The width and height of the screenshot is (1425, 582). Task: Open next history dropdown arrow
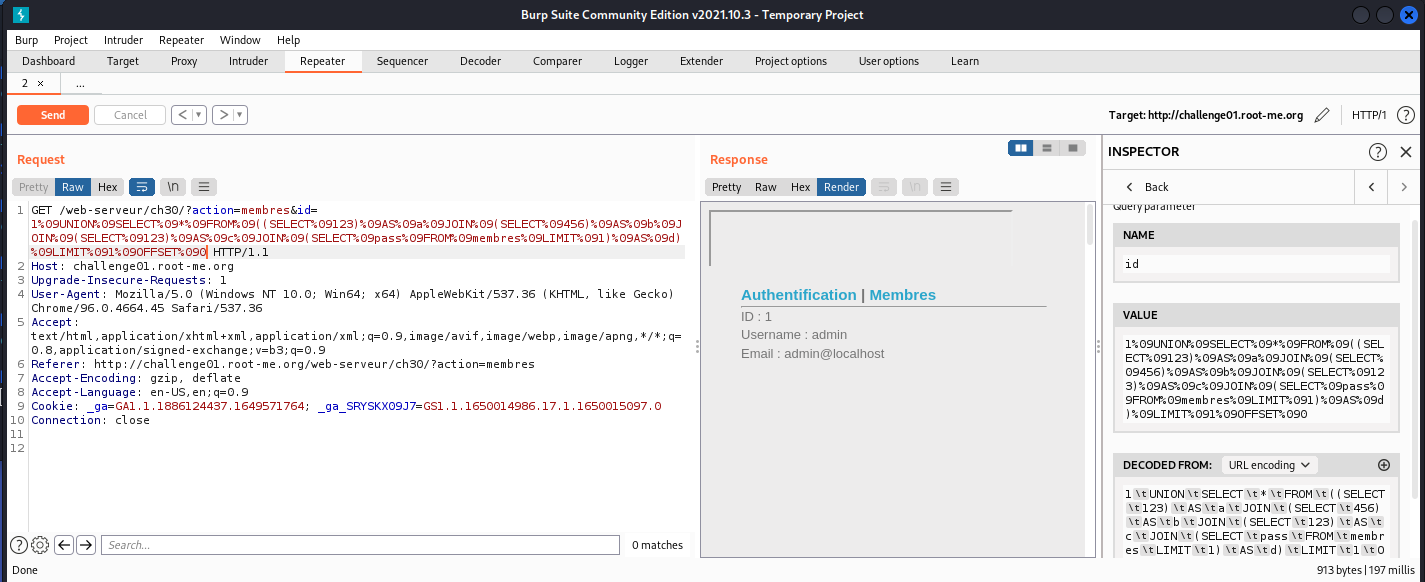(241, 115)
